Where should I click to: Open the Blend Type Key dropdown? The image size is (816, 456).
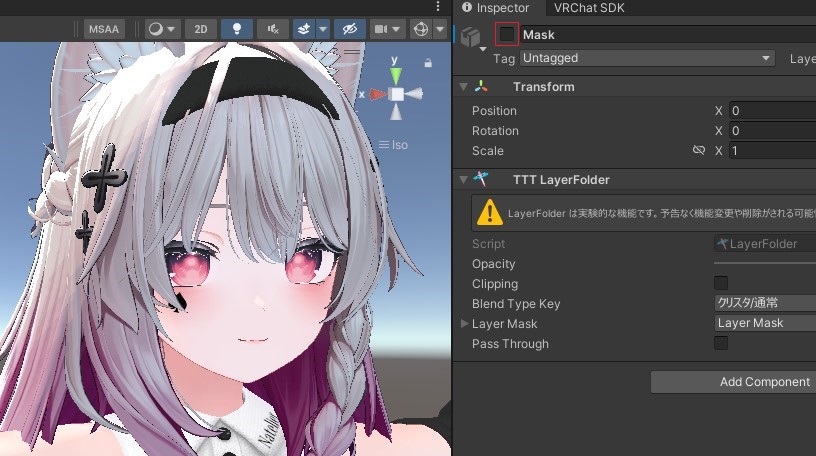(765, 303)
